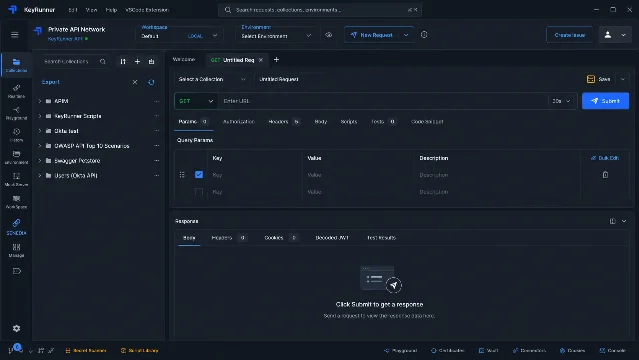Click the Bulk Edit link

click(605, 158)
